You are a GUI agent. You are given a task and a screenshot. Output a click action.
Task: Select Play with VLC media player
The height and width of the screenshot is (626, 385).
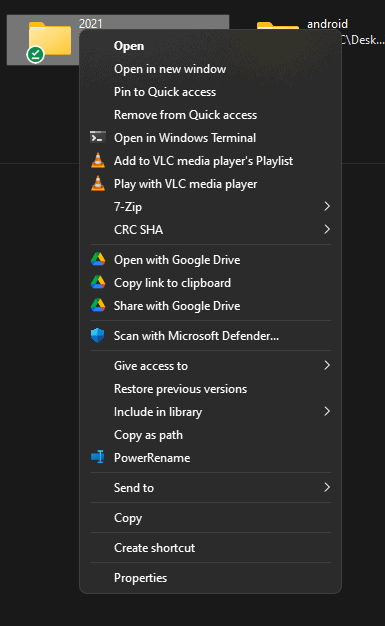[210, 184]
